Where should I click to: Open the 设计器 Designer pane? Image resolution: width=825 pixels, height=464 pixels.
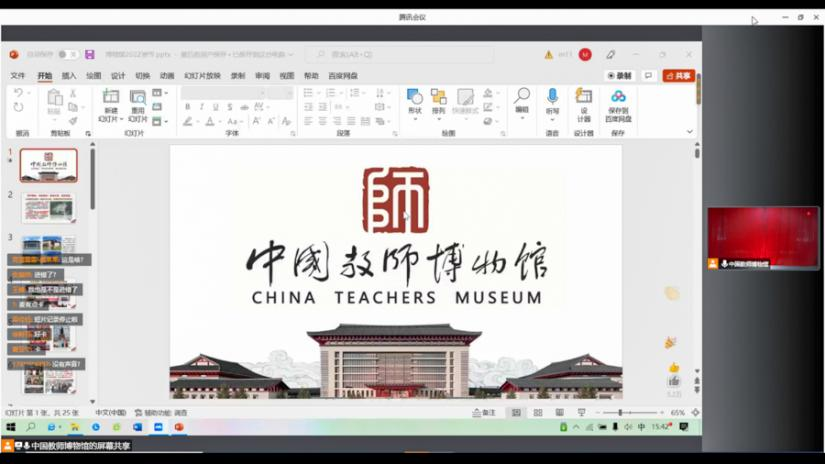click(583, 98)
